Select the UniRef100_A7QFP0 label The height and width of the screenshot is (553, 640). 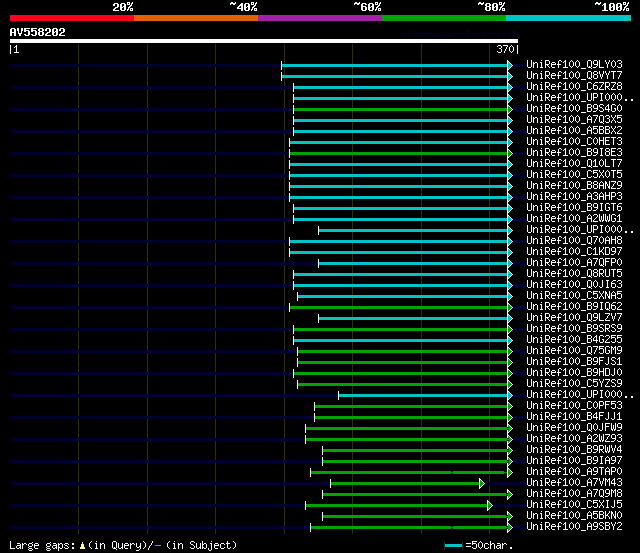(x=574, y=263)
